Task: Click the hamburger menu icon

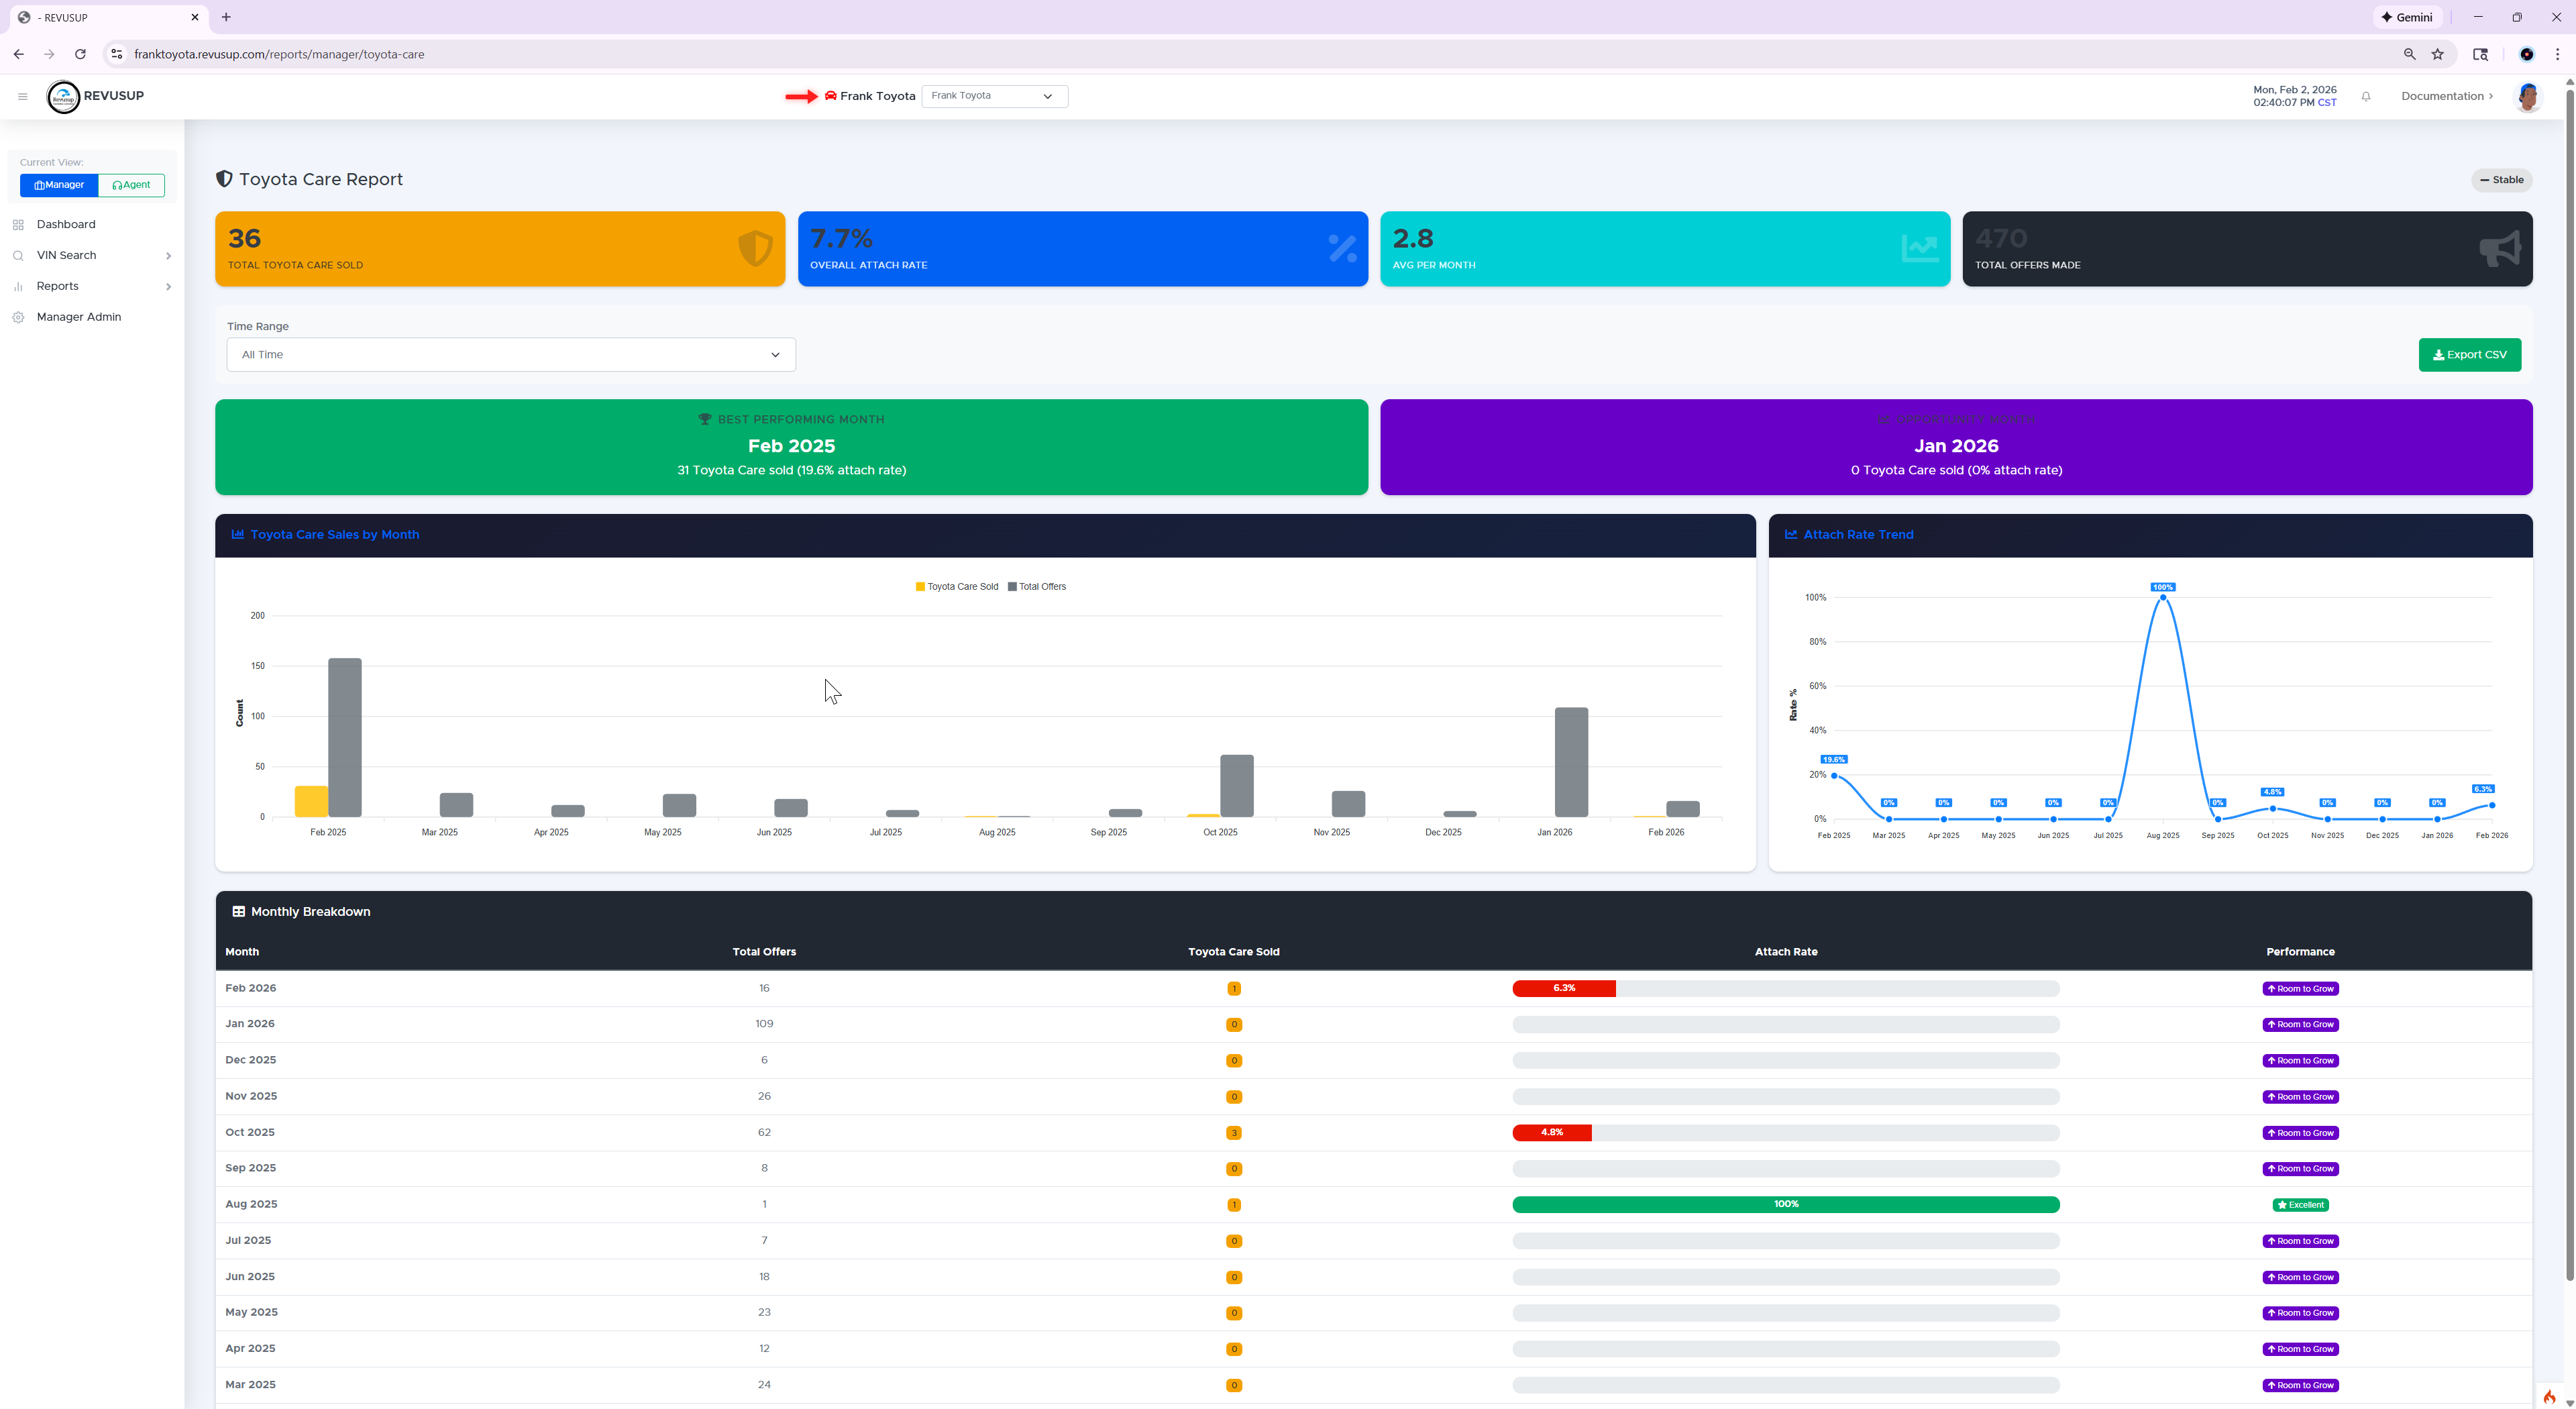Action: coord(22,96)
